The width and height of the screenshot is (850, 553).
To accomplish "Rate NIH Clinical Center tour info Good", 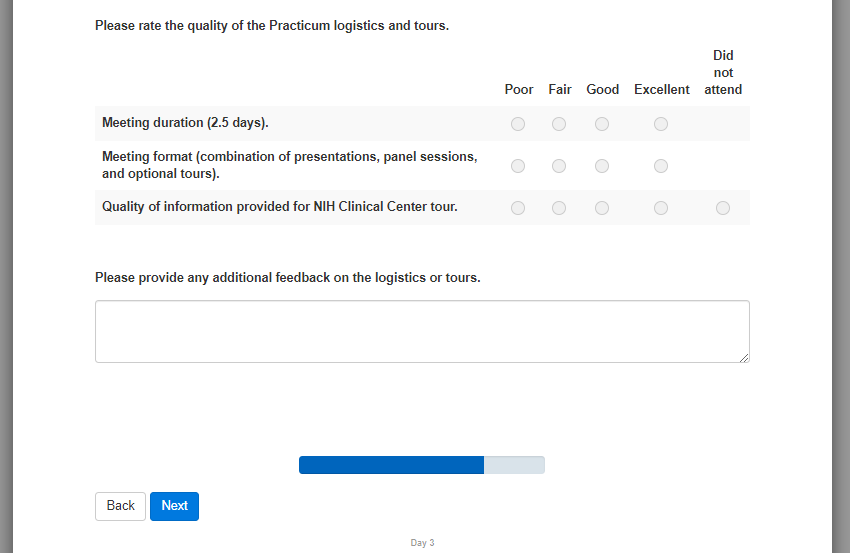I will [602, 208].
